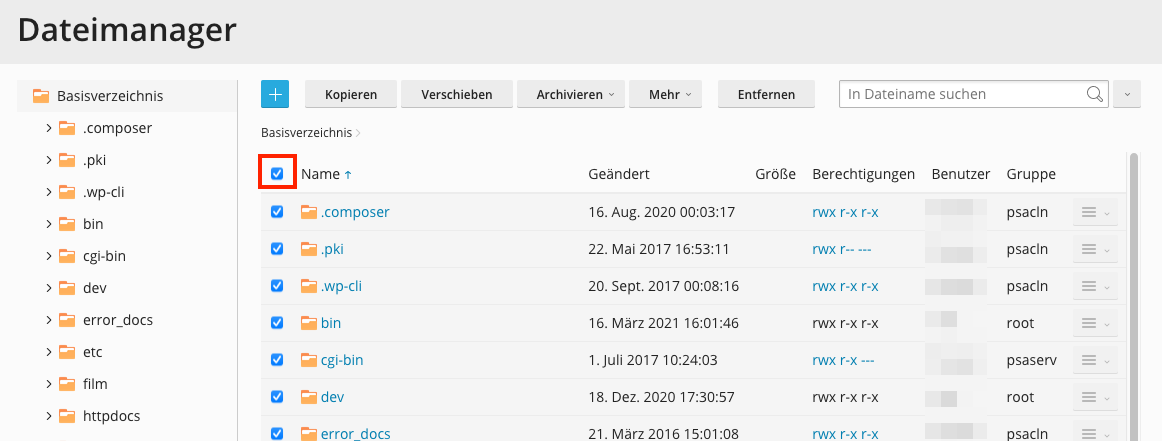Click the search magnifier icon
Viewport: 1162px width, 441px height.
point(1095,94)
